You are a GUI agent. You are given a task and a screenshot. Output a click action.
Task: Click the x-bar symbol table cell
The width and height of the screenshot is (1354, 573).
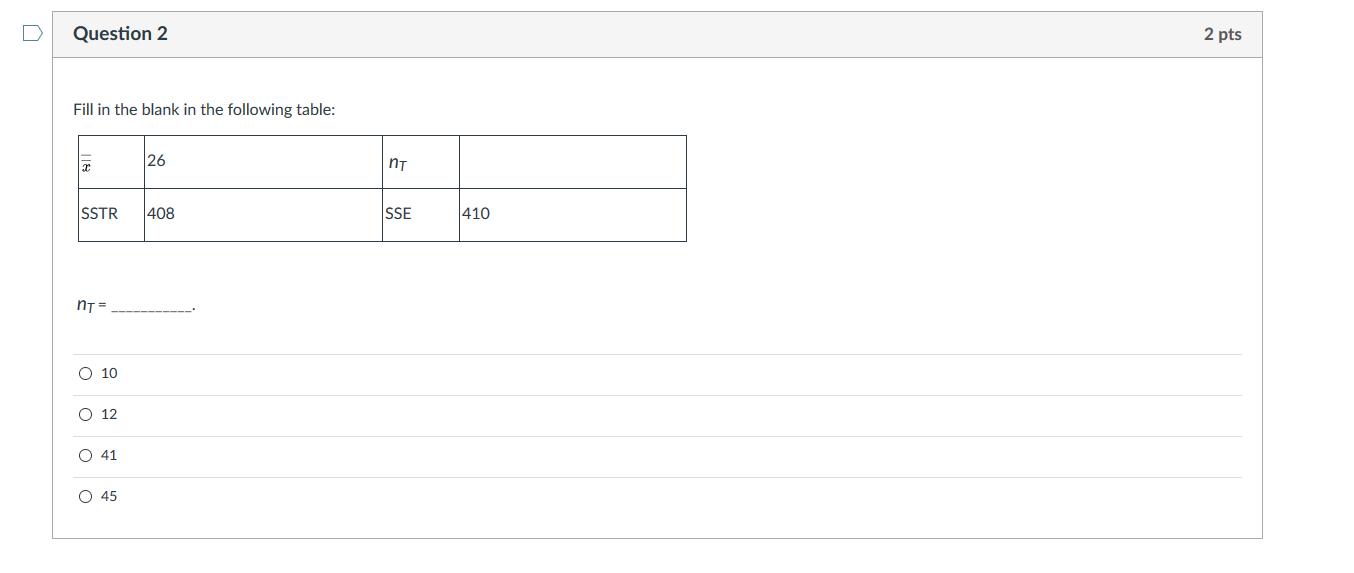coord(111,162)
